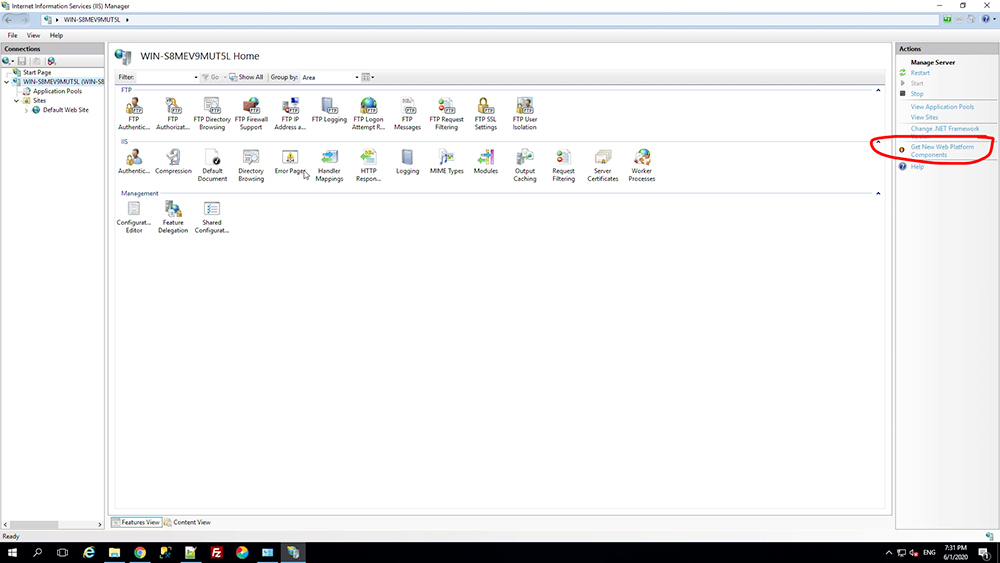This screenshot has width=1000, height=563.
Task: Open the Server Certificates feature
Action: (x=603, y=165)
